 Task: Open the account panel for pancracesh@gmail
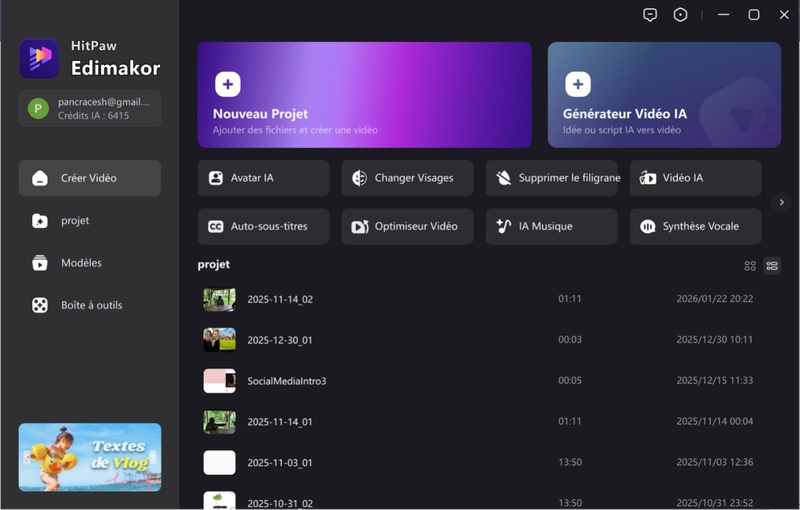90,108
